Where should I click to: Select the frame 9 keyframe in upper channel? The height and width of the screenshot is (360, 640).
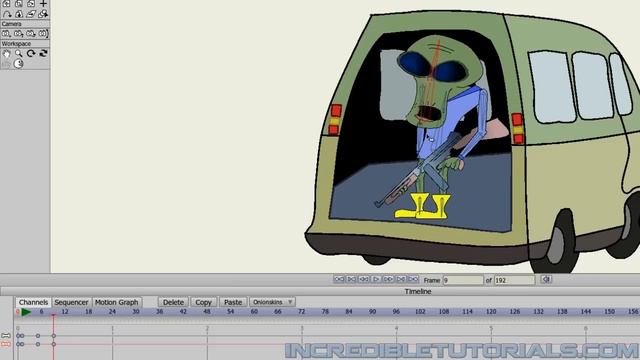(53, 336)
